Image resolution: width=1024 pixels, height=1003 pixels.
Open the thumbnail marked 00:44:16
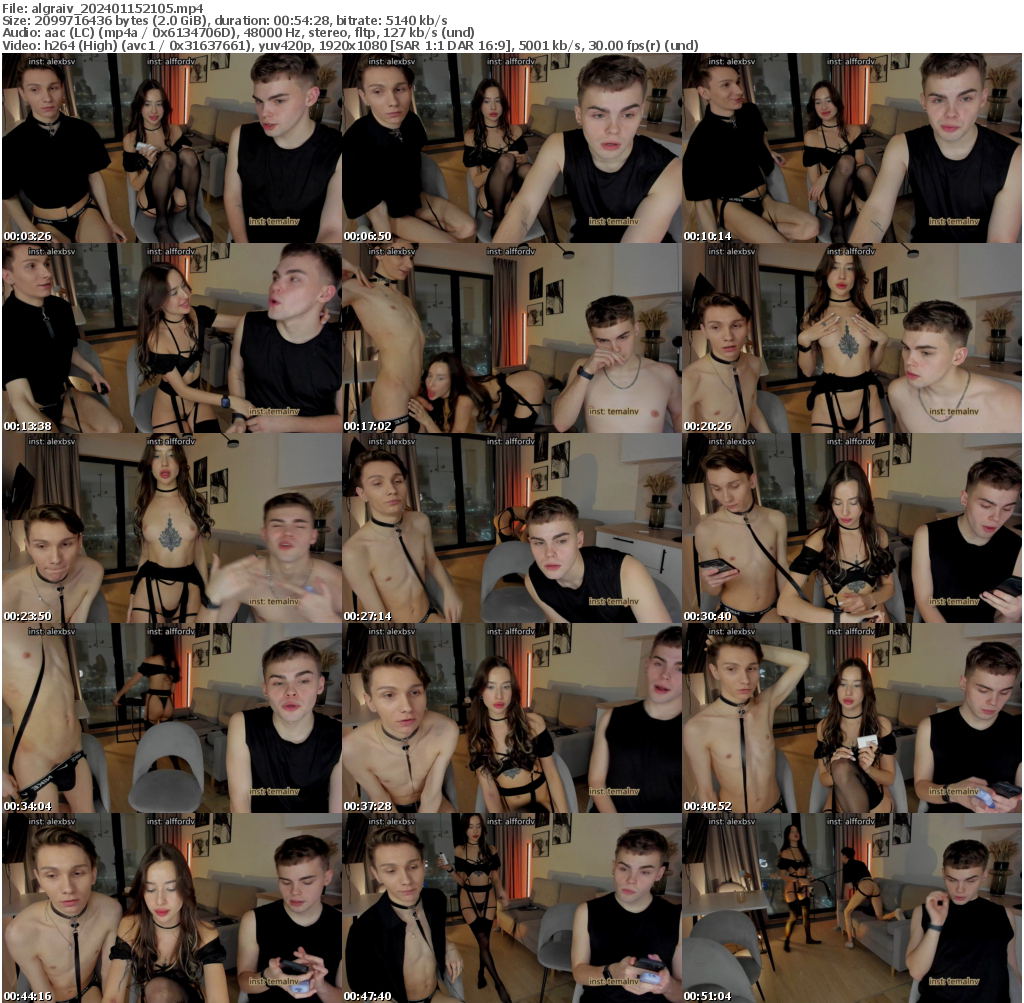coord(171,908)
